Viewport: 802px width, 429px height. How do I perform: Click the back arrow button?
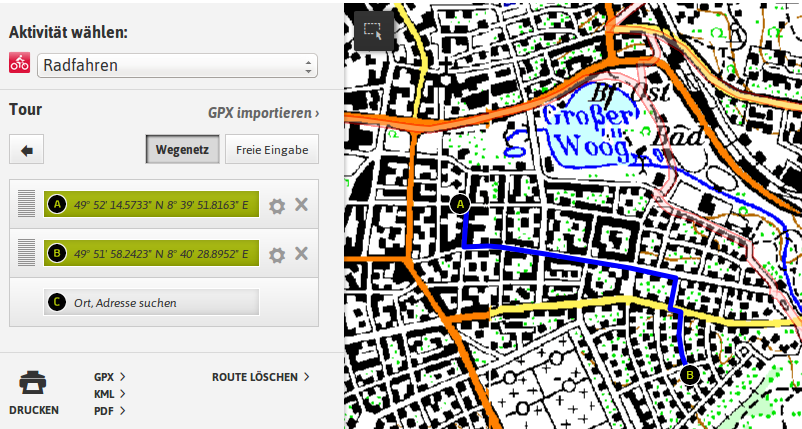[x=27, y=149]
